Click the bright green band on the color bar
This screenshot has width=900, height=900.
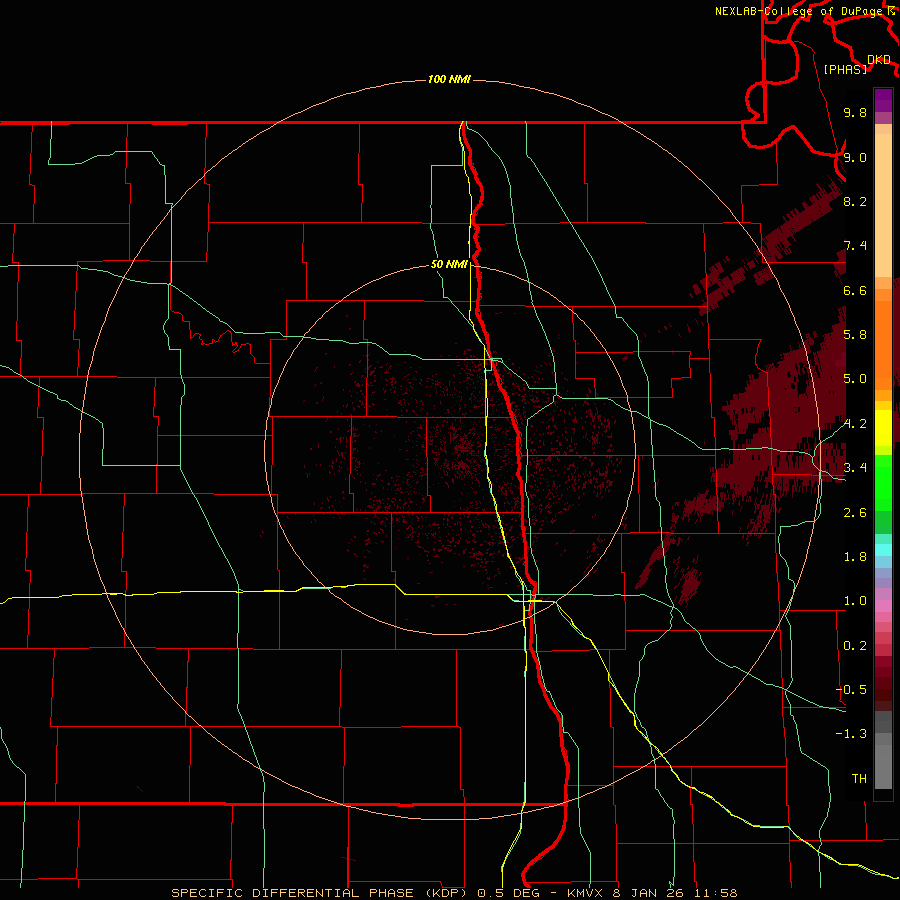point(883,483)
